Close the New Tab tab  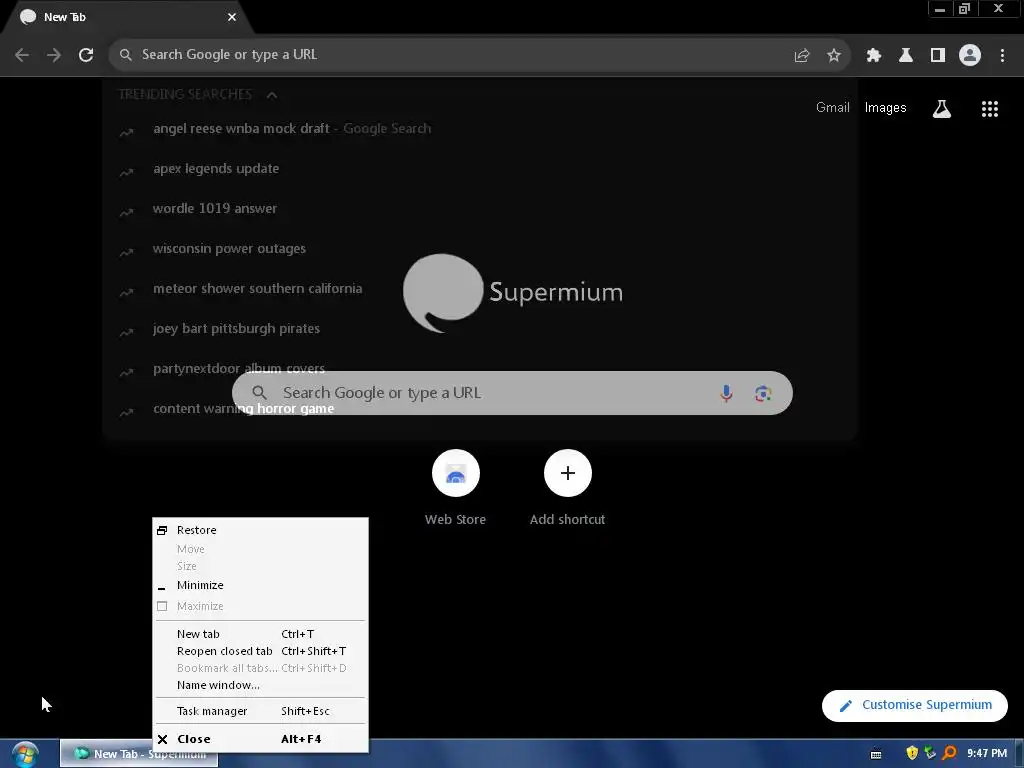click(x=232, y=17)
